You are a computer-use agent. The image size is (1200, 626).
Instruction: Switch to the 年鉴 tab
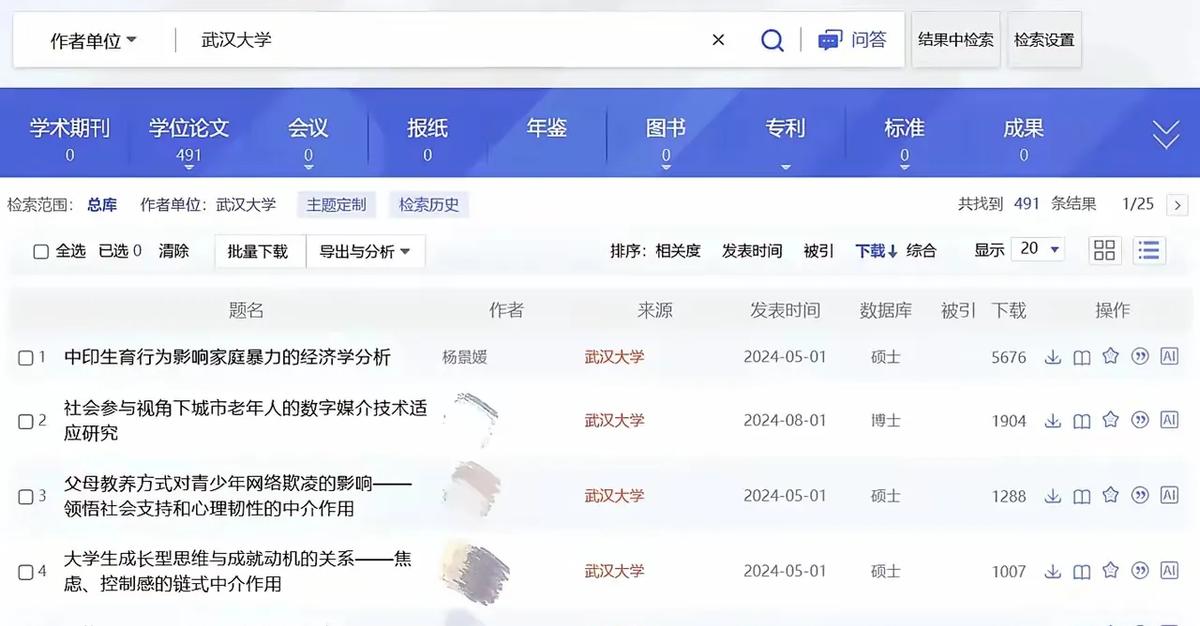pyautogui.click(x=547, y=129)
